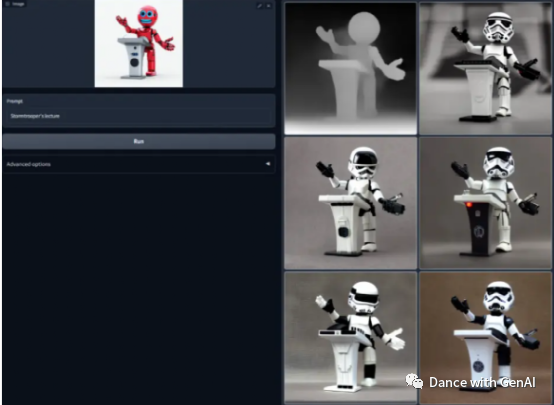Select the red robot input image
Screen dimensions: 554x405
click(139, 43)
